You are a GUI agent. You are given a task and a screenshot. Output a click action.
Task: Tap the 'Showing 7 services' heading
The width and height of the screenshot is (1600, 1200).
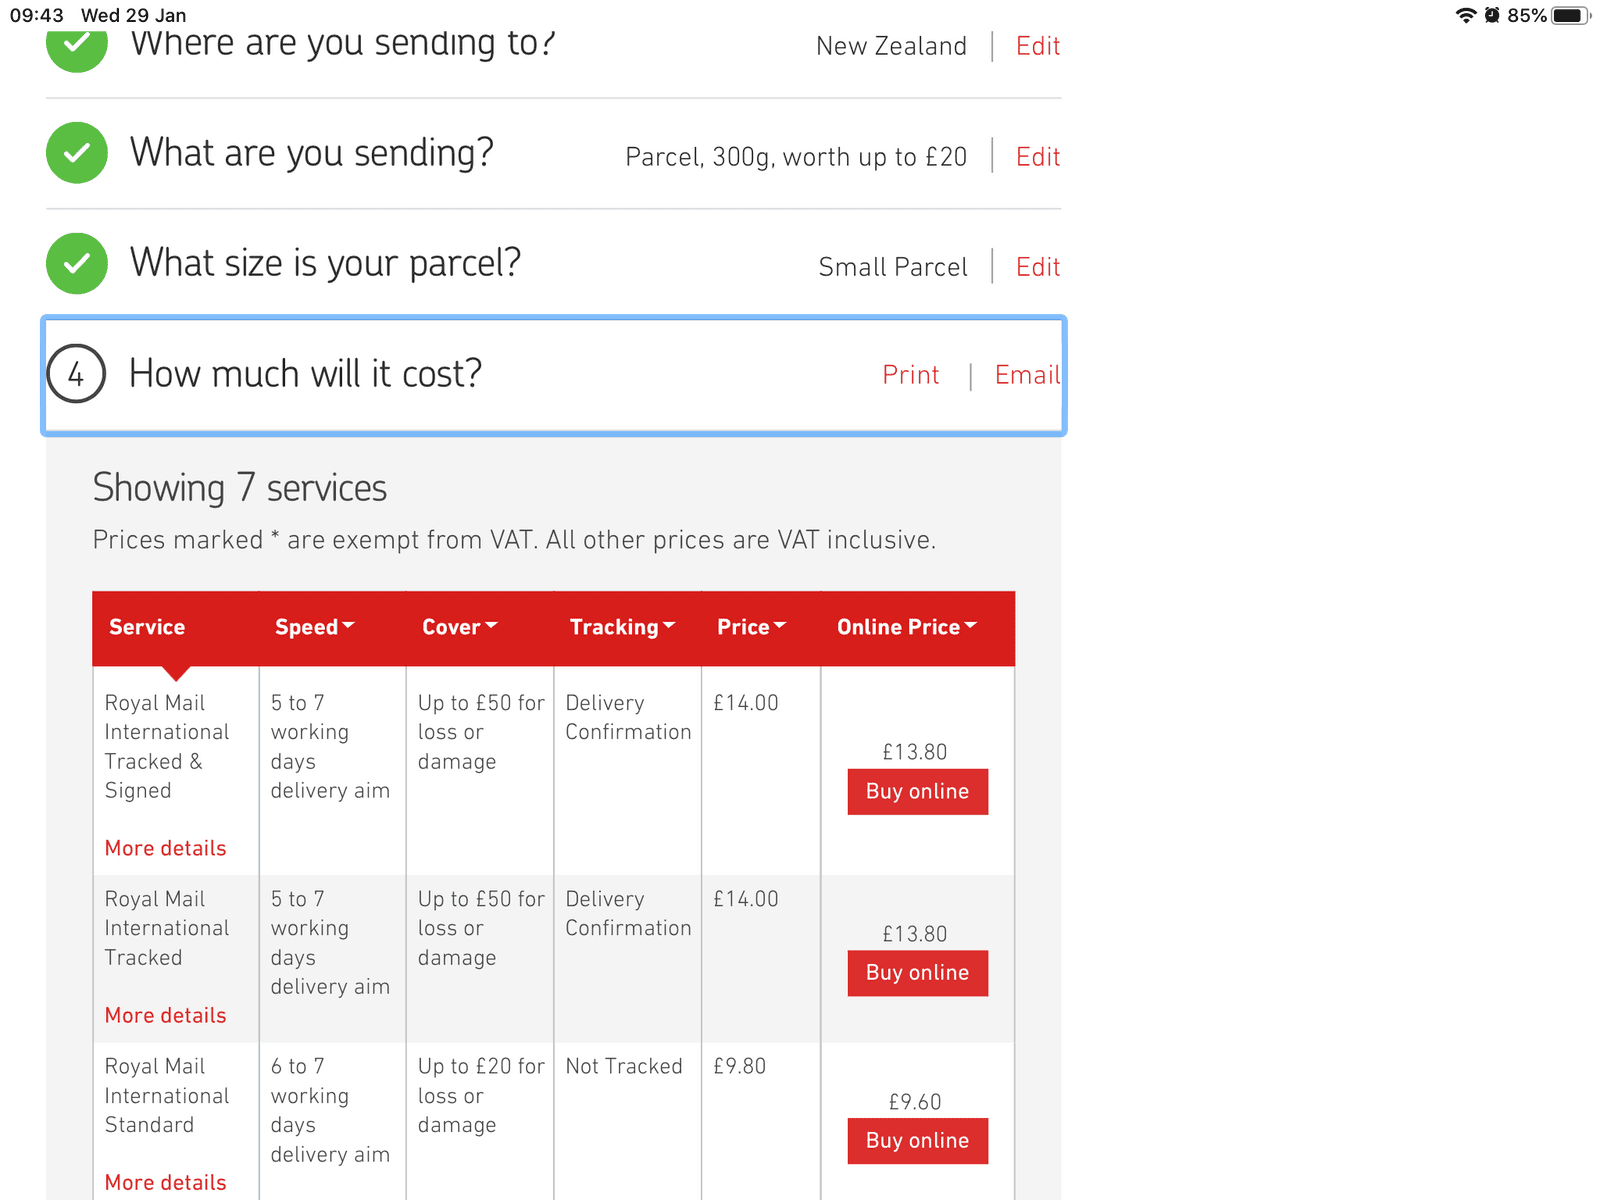tap(240, 488)
